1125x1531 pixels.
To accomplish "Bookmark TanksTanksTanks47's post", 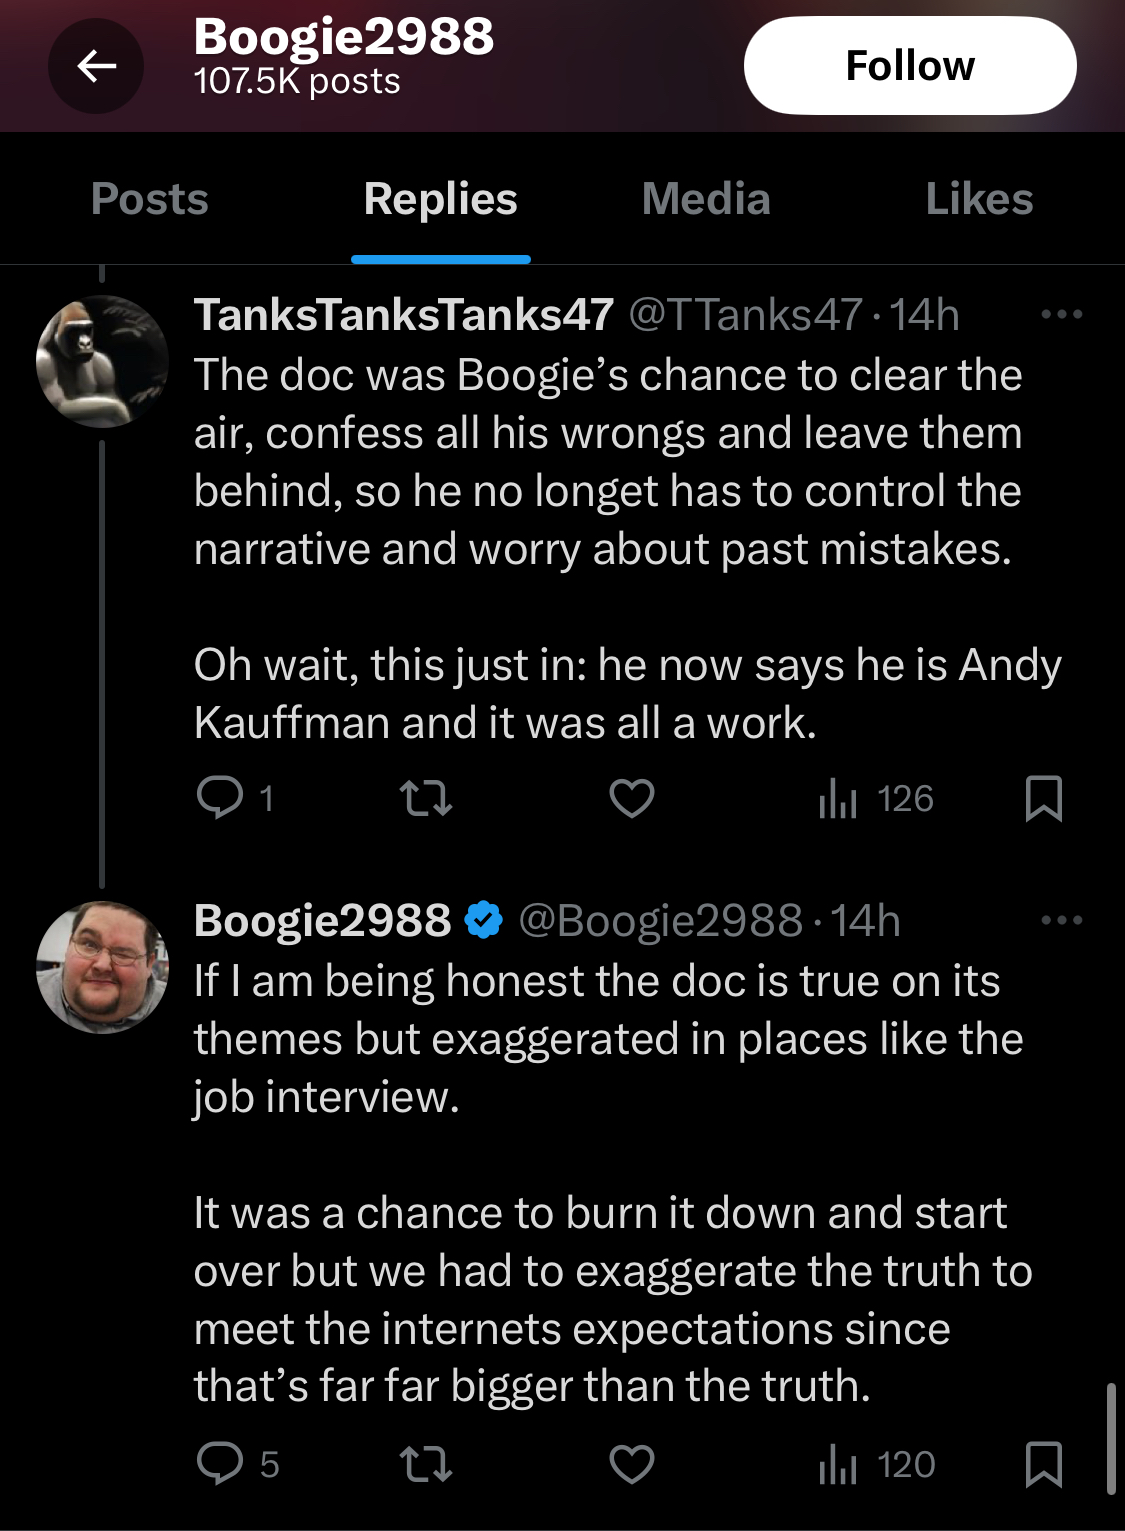I will tap(1044, 798).
